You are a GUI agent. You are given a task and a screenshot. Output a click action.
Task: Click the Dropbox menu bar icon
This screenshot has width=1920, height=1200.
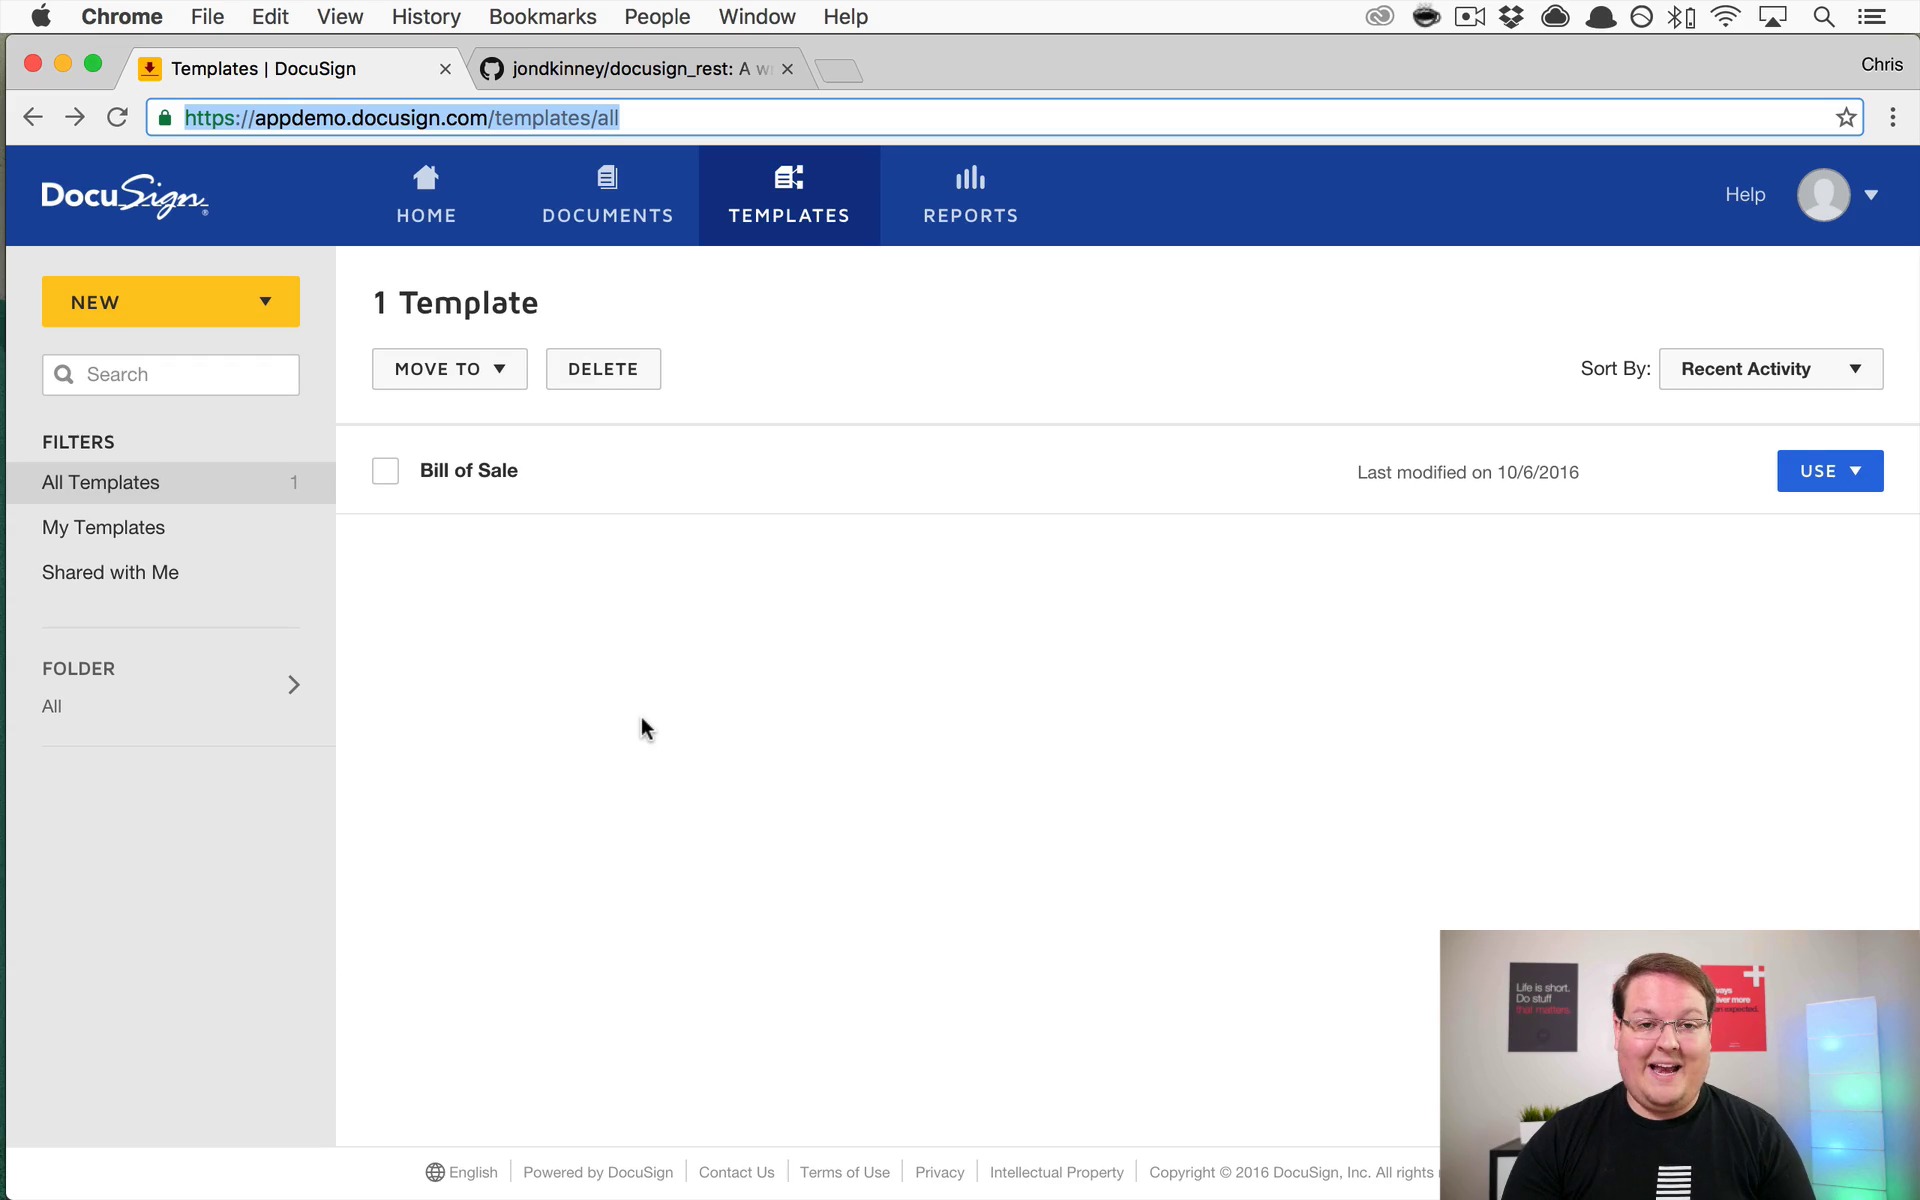pyautogui.click(x=1511, y=16)
